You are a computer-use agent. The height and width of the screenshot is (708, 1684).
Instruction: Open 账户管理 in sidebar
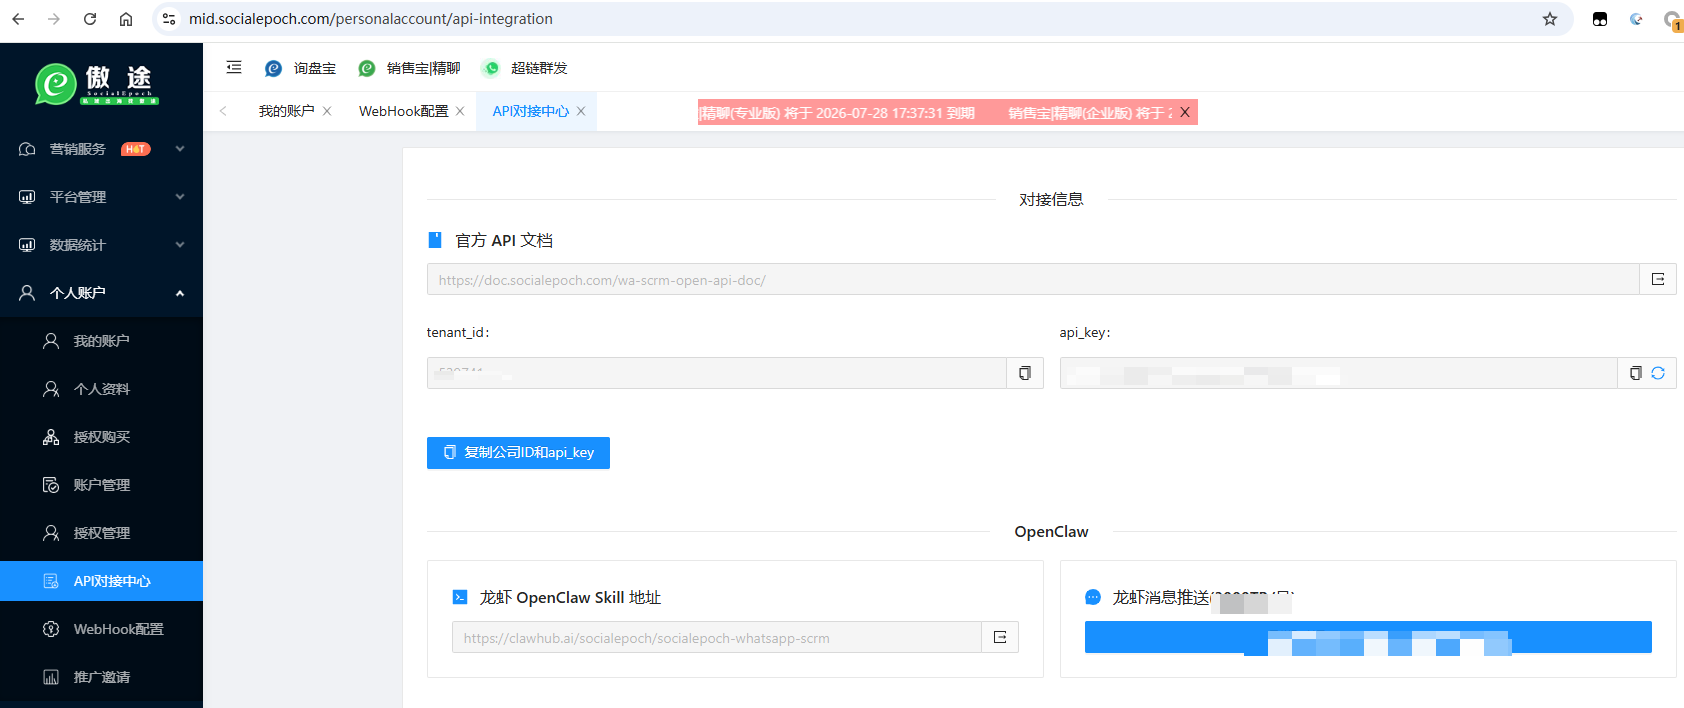pyautogui.click(x=101, y=485)
